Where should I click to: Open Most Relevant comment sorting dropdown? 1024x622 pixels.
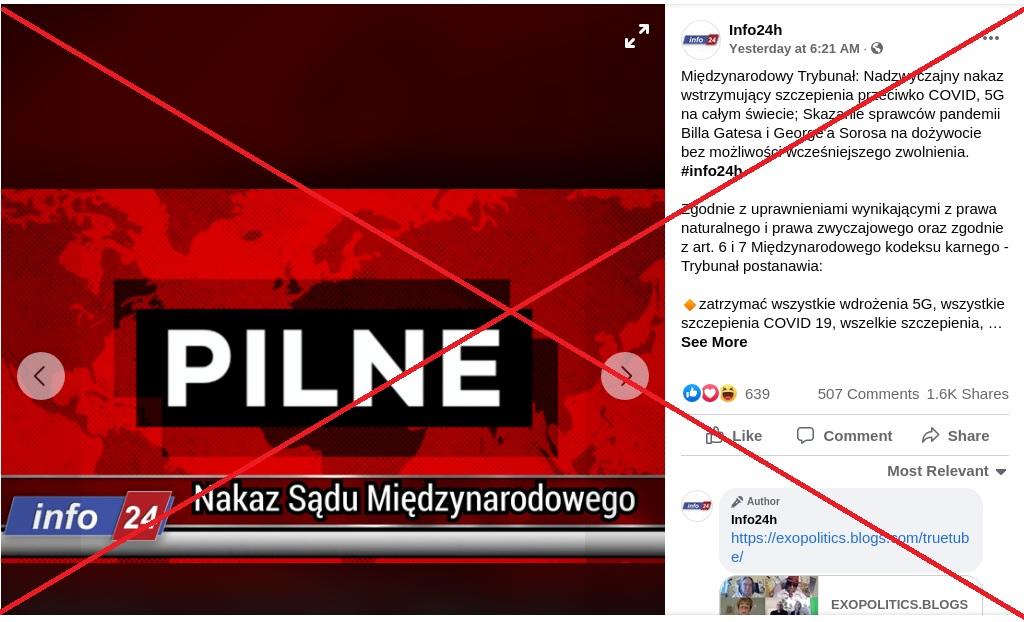pos(946,471)
